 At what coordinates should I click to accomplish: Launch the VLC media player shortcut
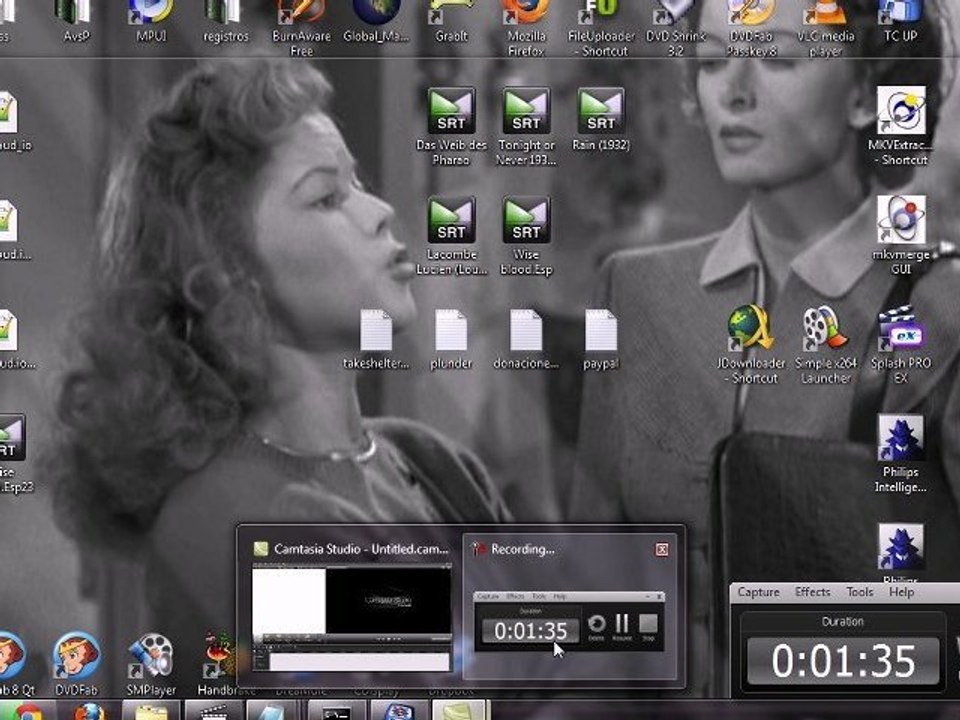point(825,28)
